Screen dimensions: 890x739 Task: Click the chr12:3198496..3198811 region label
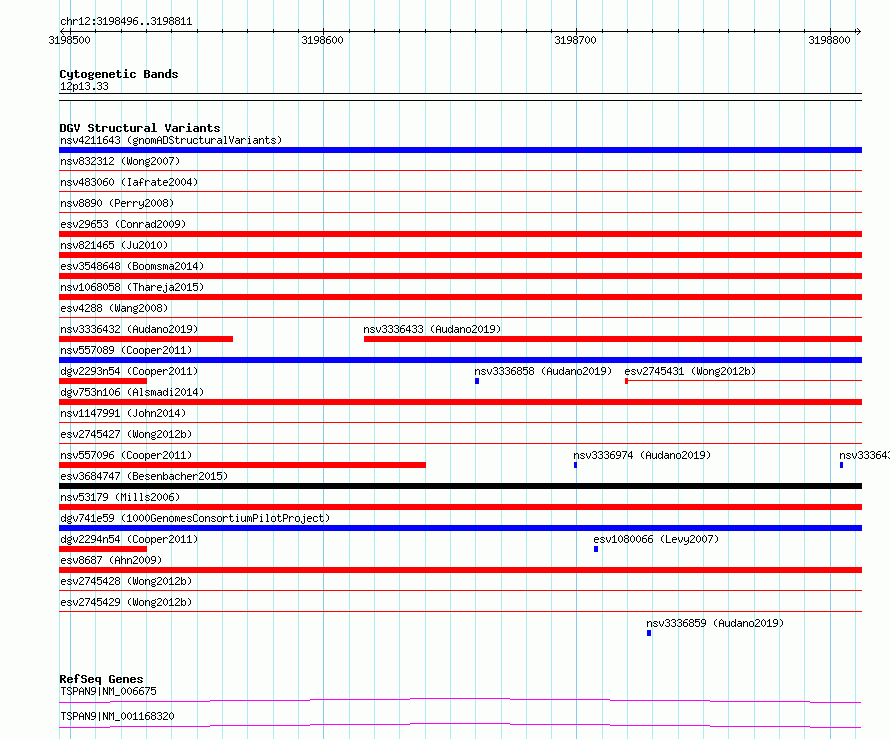point(126,22)
